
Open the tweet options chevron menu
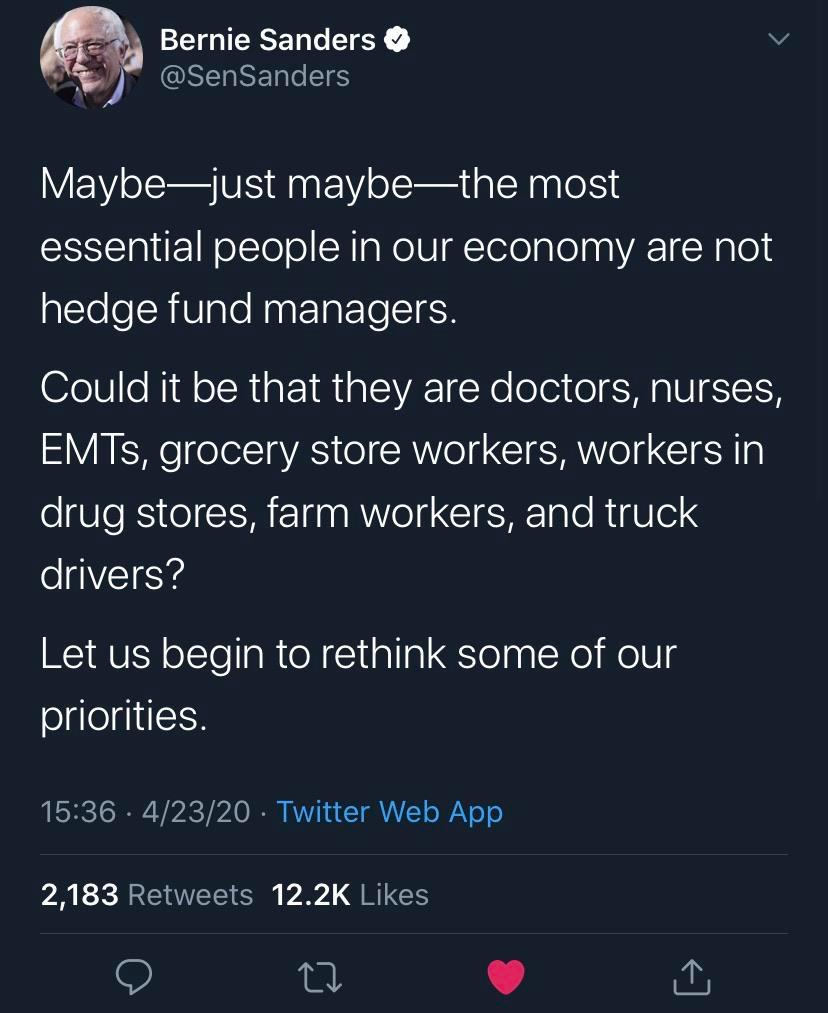777,40
